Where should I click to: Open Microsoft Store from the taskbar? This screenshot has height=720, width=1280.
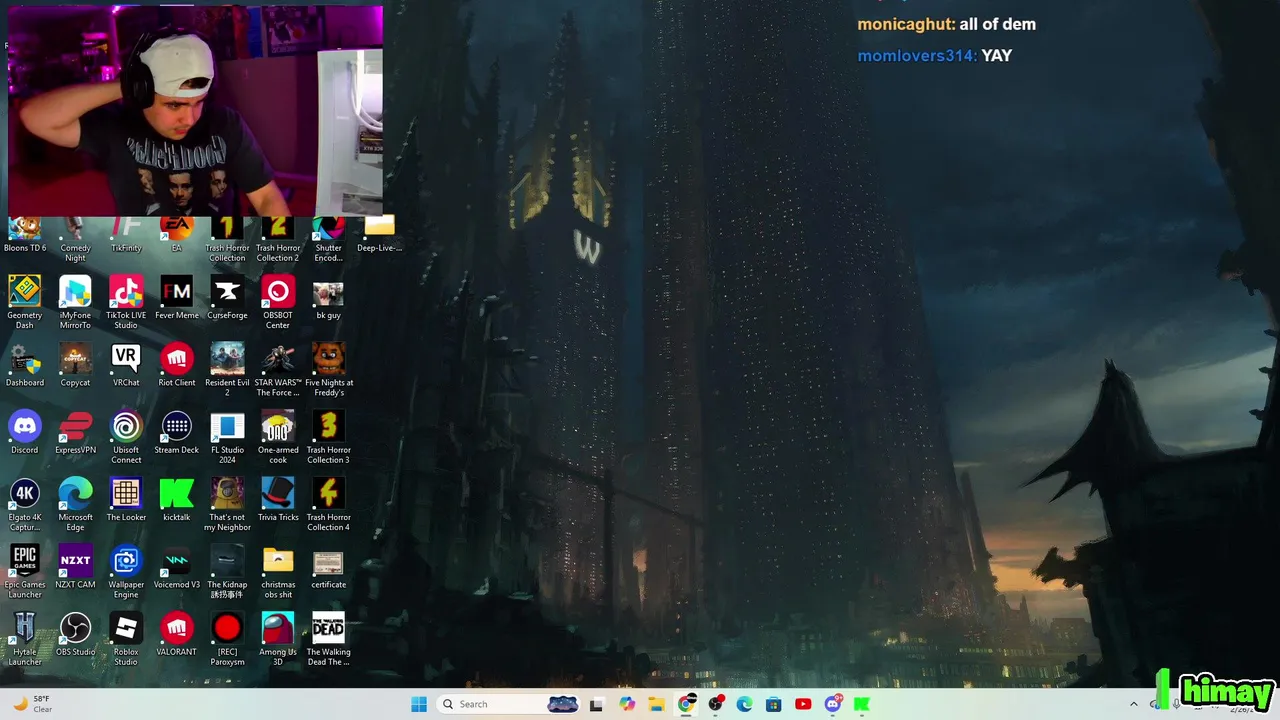pos(773,704)
